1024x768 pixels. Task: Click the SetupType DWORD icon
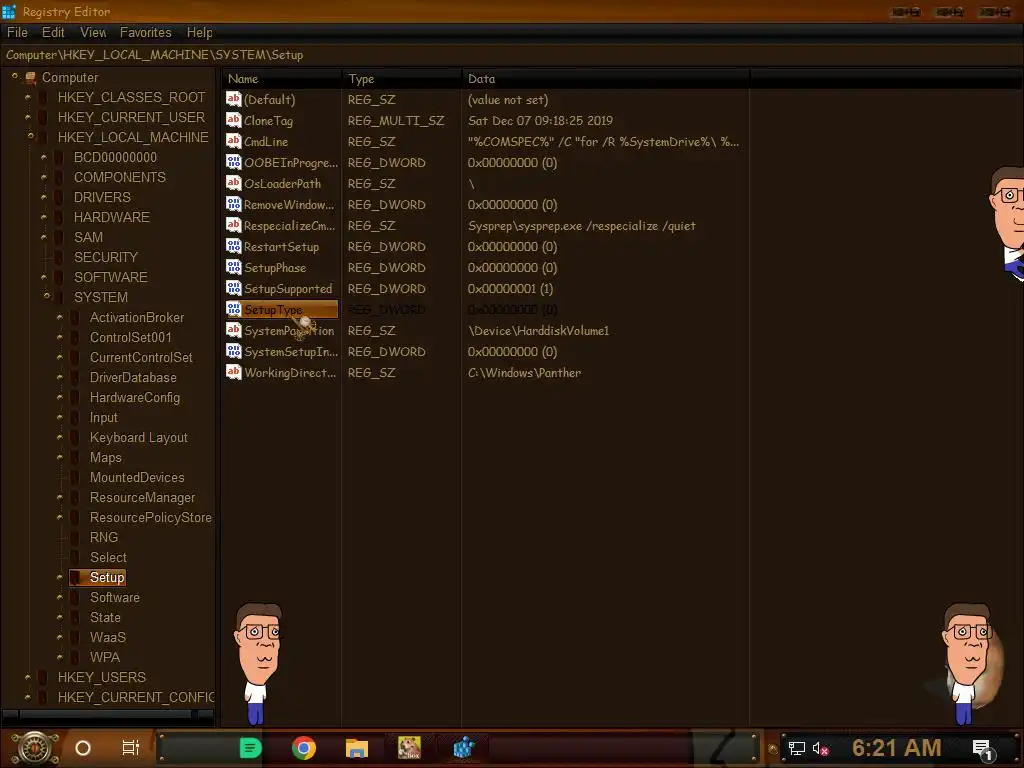[234, 308]
